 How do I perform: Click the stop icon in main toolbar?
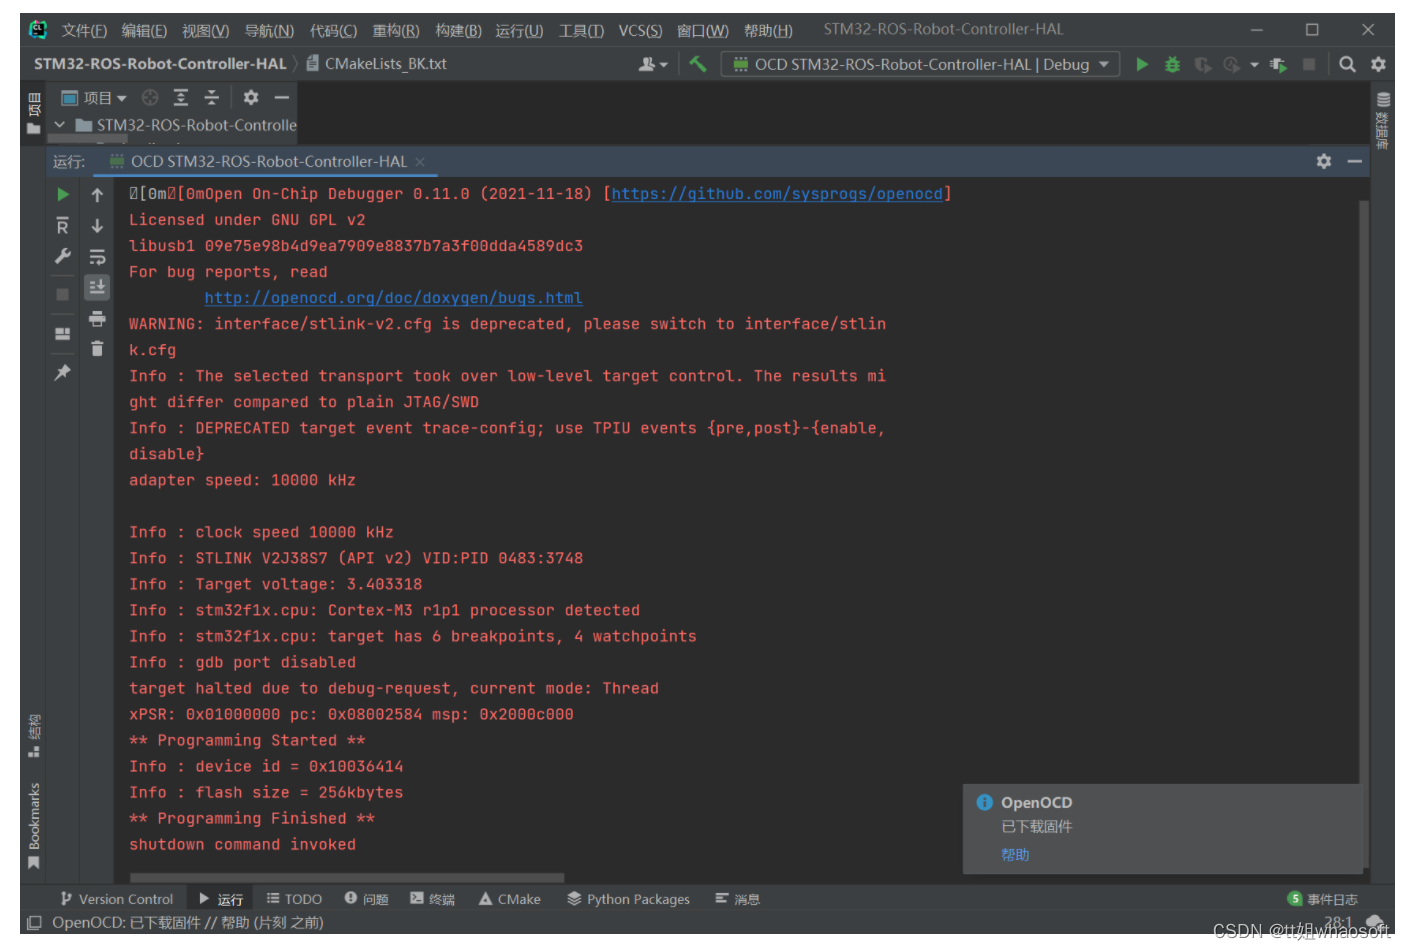[1309, 64]
